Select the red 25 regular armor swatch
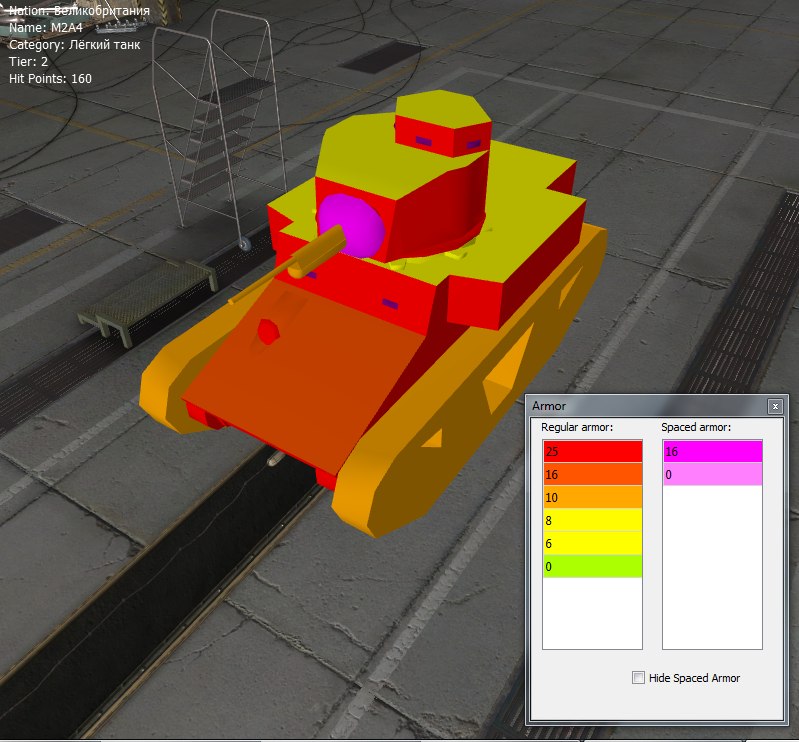The width and height of the screenshot is (799, 742). point(593,451)
